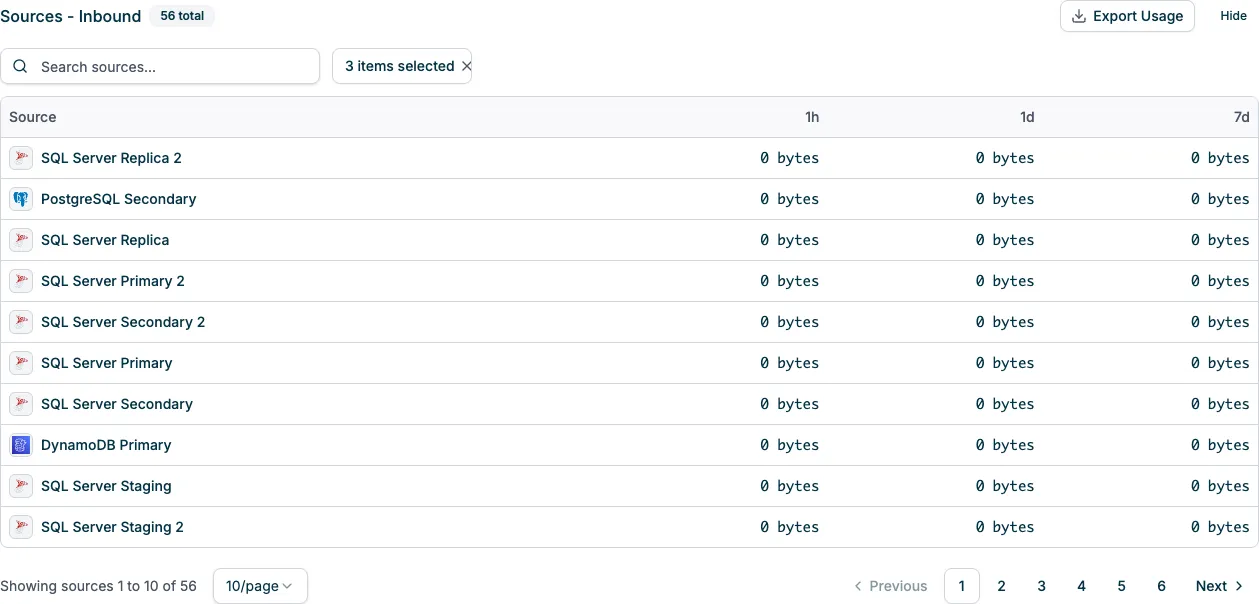Click the 56 total count badge
Viewport: 1259px width, 604px height.
(182, 16)
